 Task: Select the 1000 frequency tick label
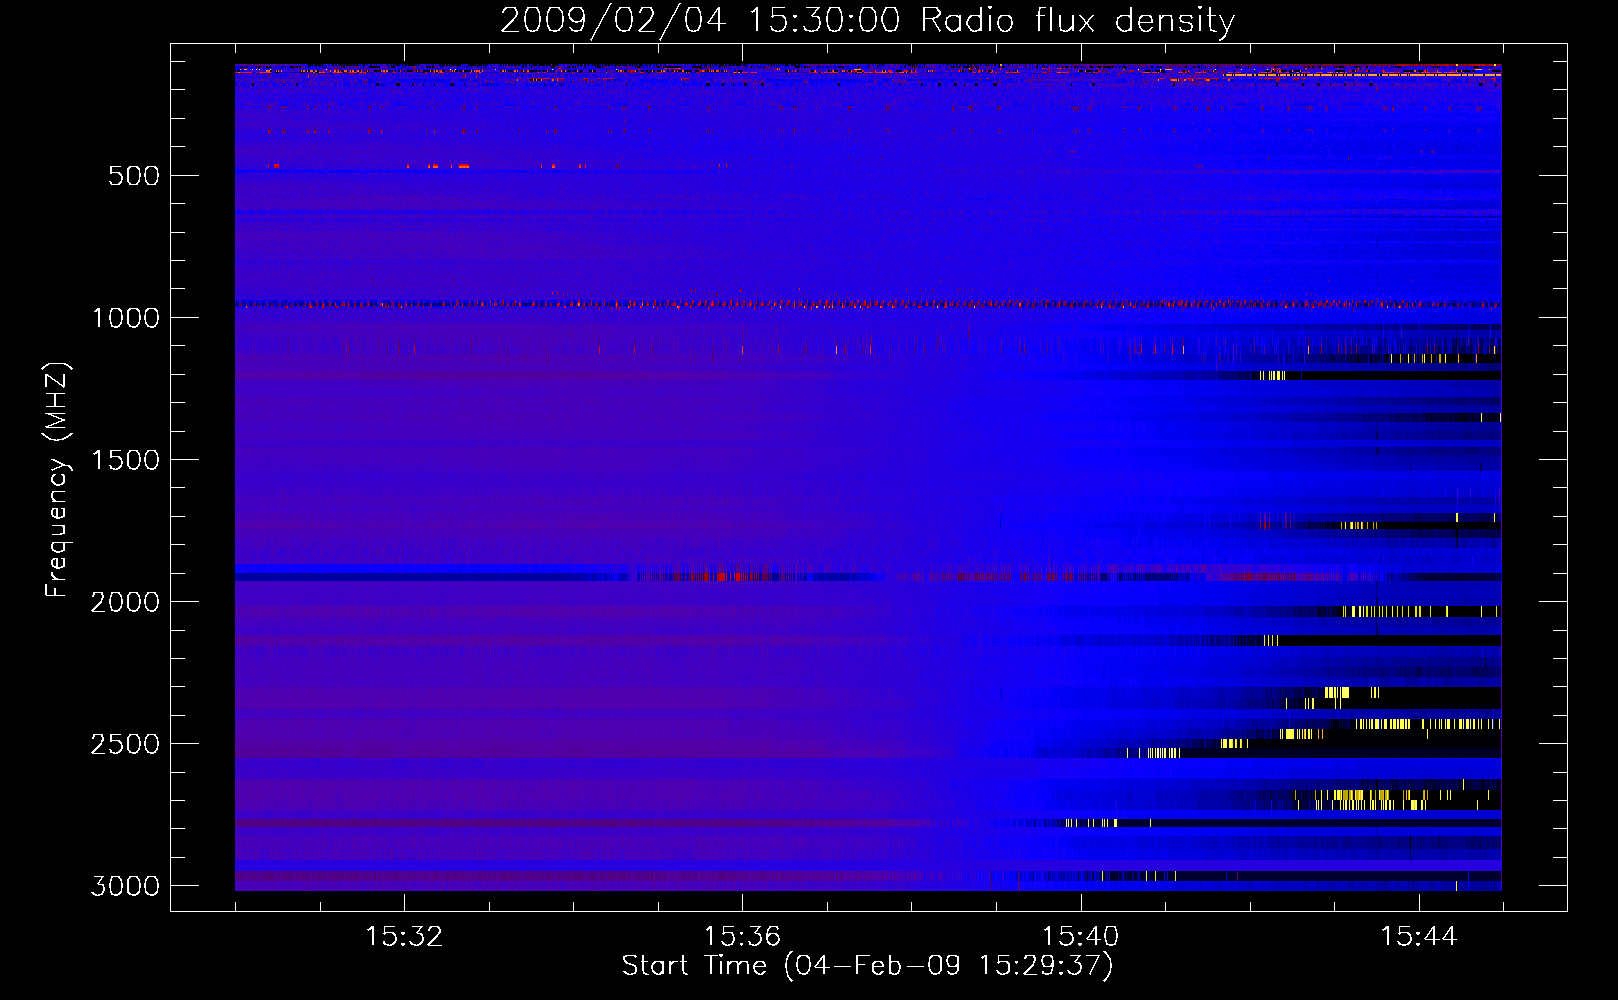(125, 318)
